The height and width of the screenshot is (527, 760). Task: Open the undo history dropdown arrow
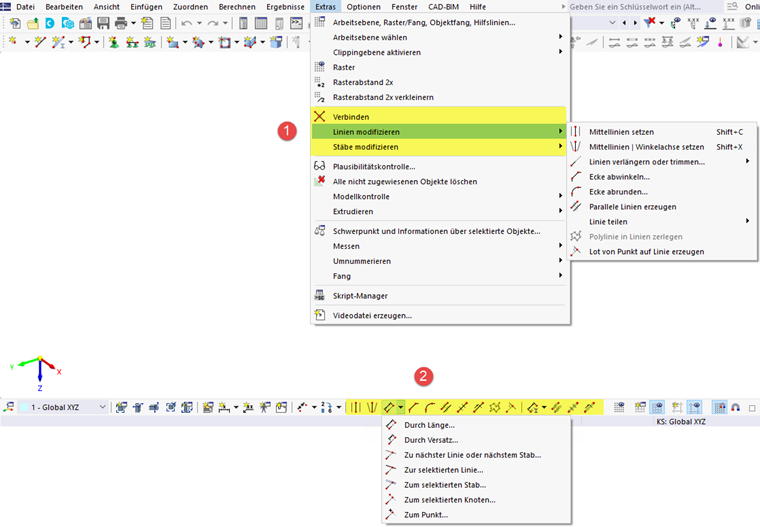click(x=199, y=23)
